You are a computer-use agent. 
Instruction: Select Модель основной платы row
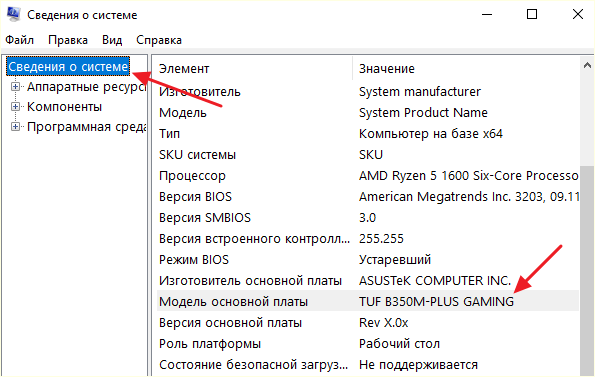pyautogui.click(x=368, y=302)
